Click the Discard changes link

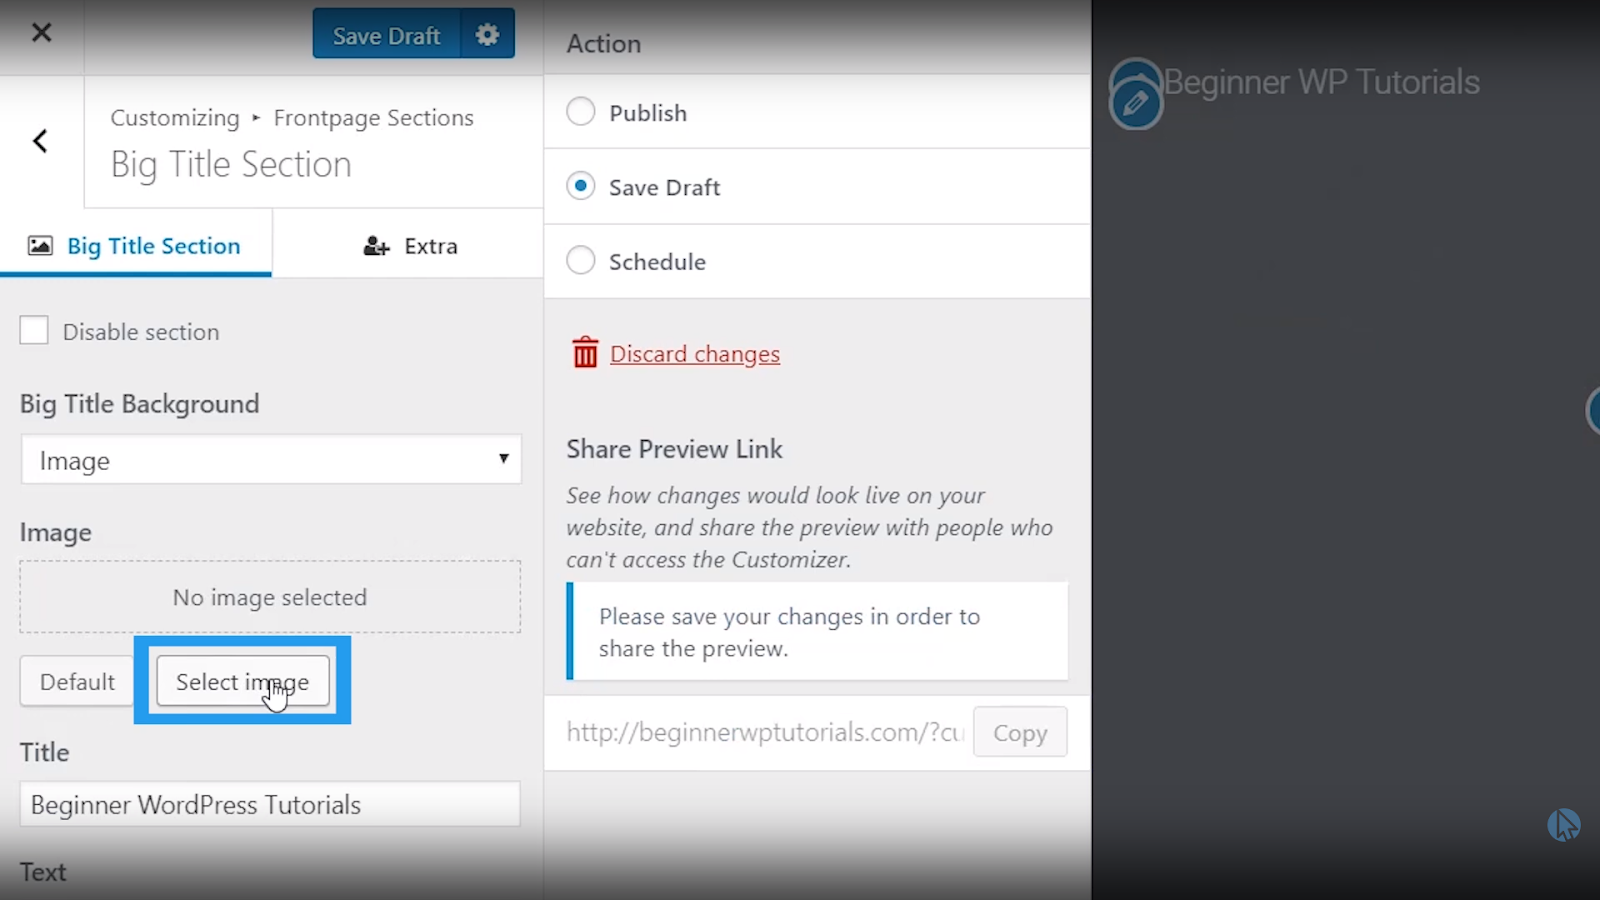(x=695, y=354)
